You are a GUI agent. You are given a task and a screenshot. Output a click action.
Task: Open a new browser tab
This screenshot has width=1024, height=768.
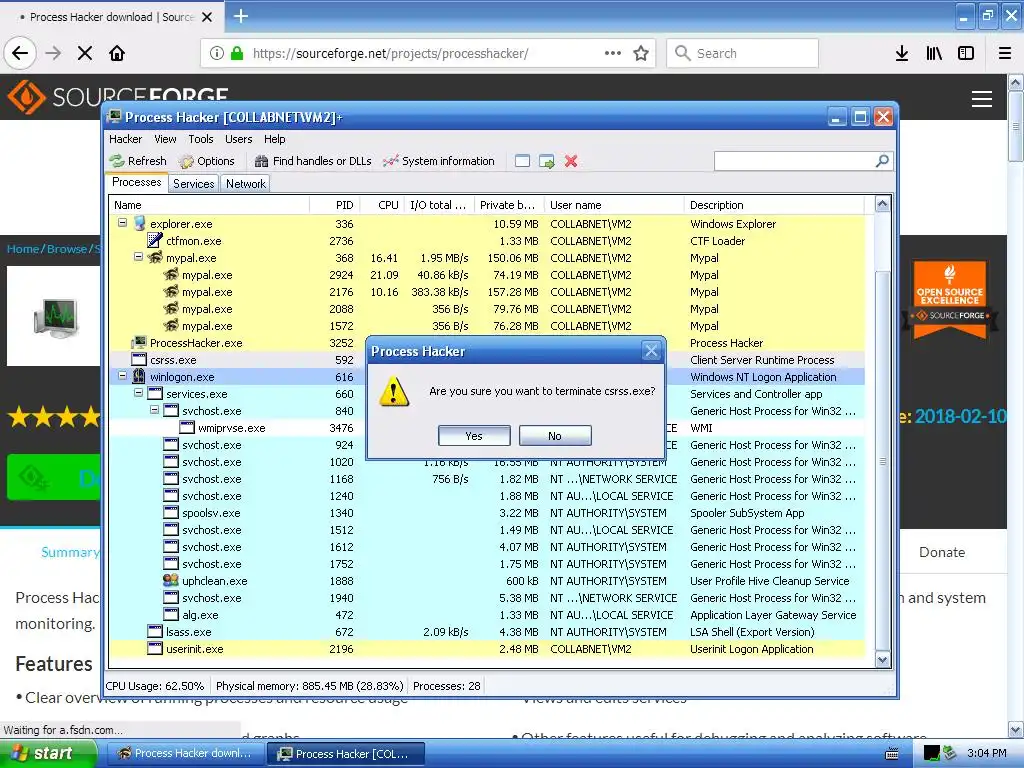(x=241, y=16)
